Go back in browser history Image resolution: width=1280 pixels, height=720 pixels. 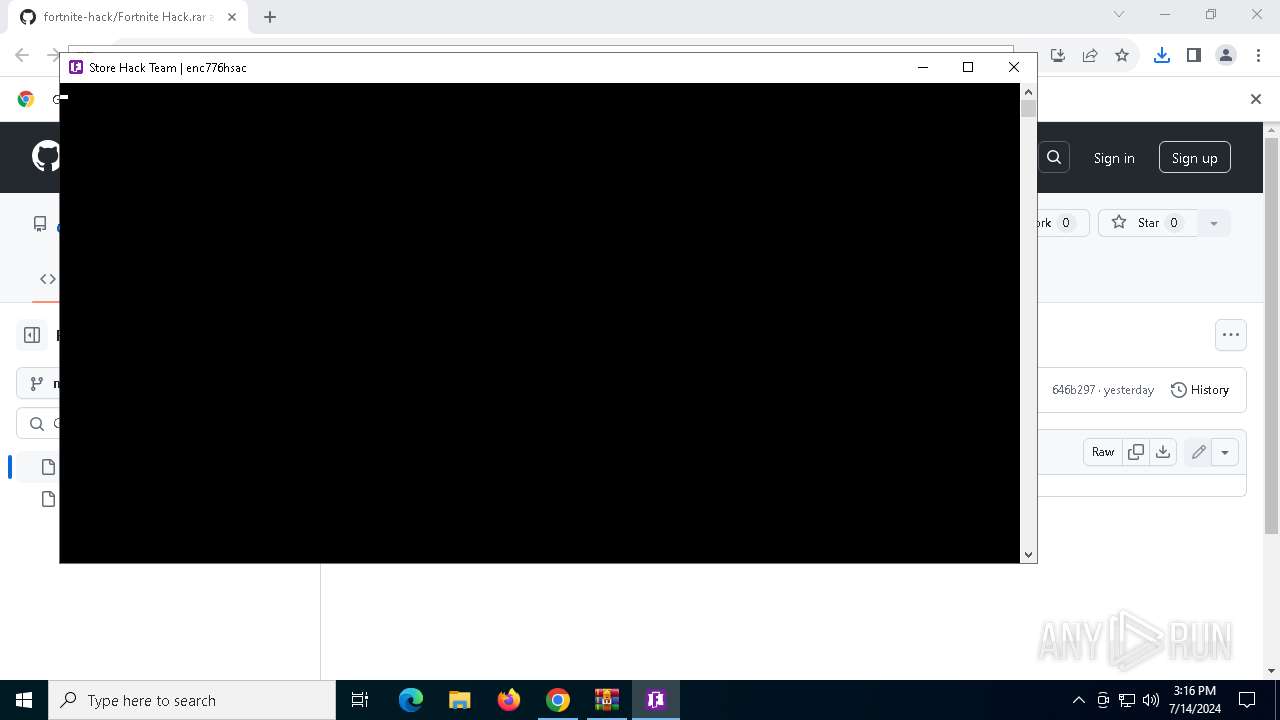click(x=22, y=55)
